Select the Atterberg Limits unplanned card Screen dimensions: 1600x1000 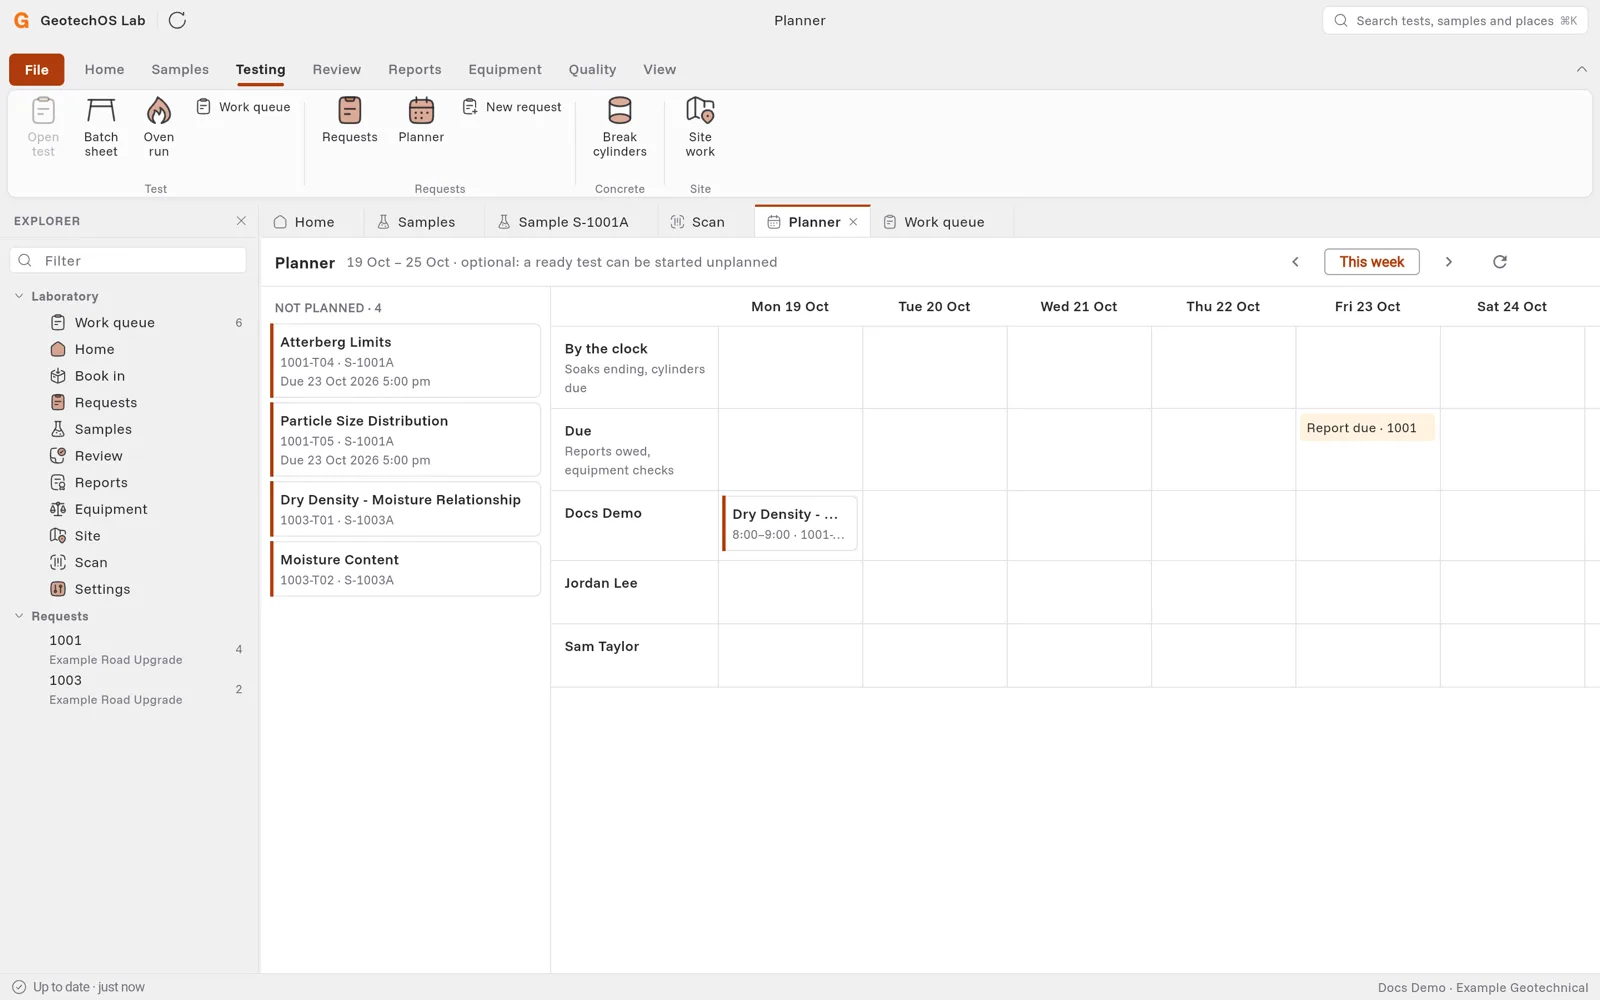(x=405, y=361)
